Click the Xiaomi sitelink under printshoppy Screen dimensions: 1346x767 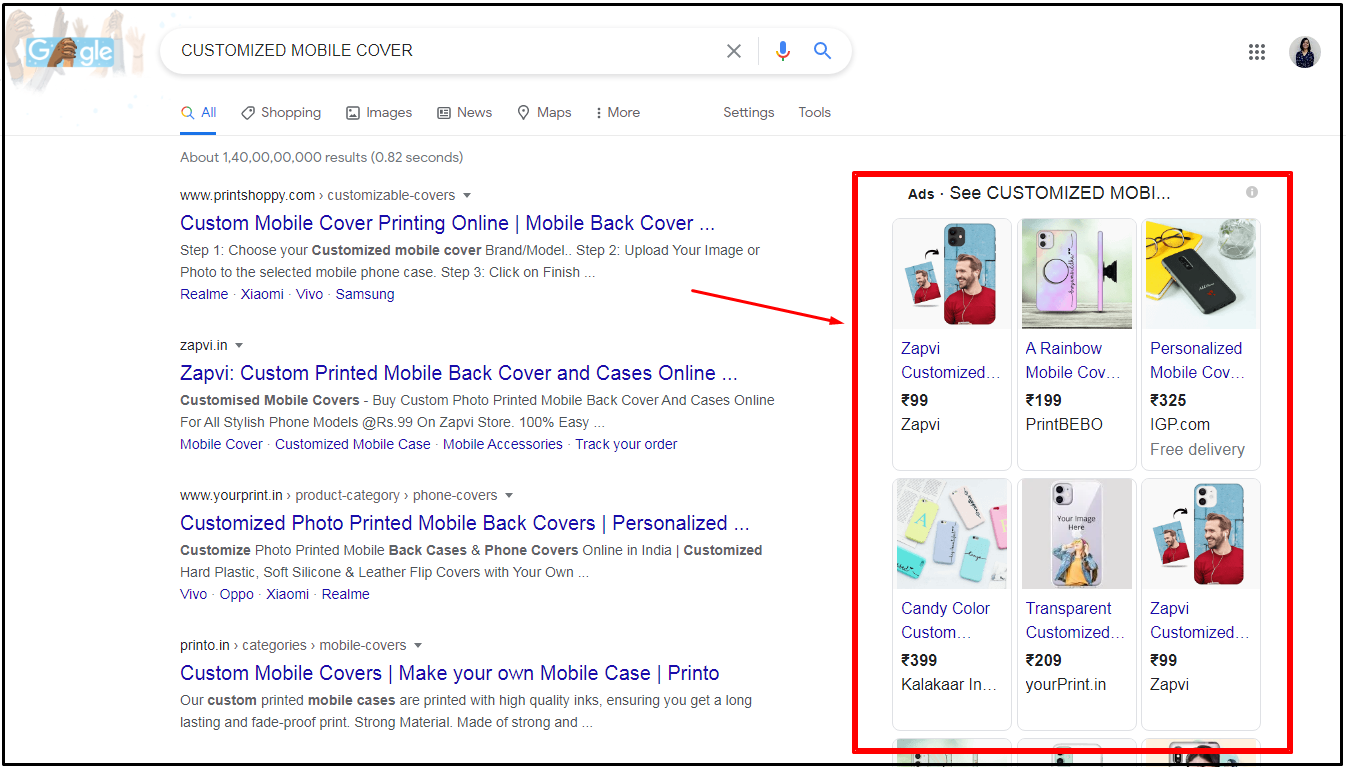[262, 294]
